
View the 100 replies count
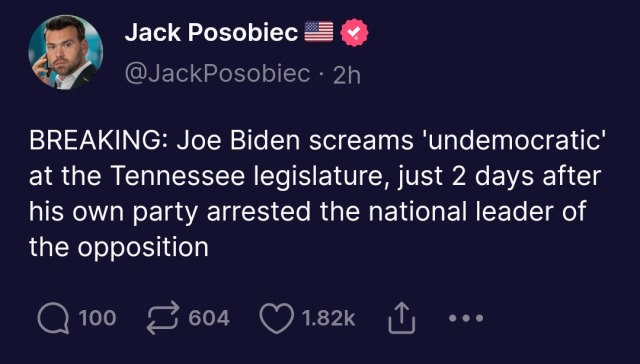pos(97,318)
